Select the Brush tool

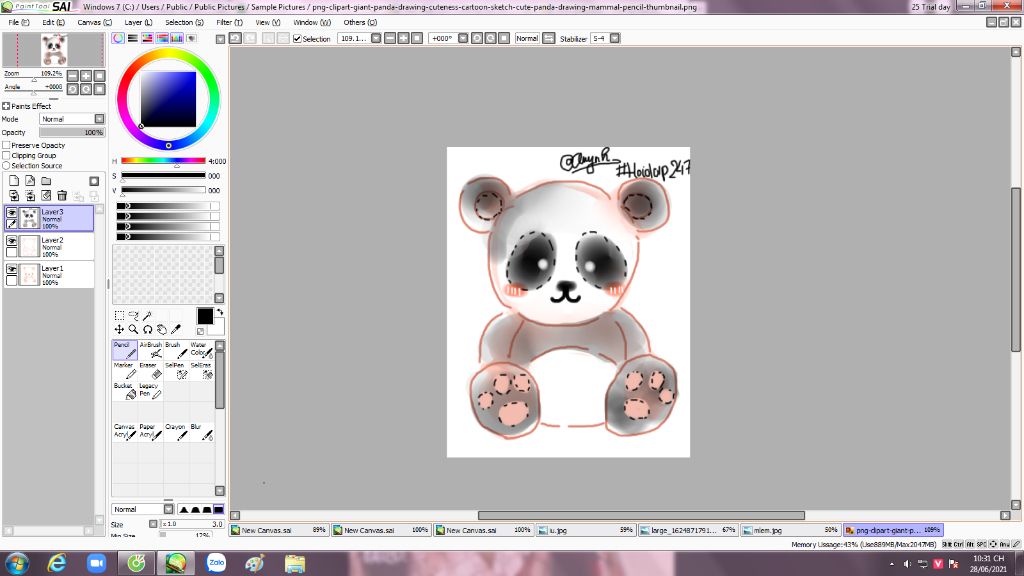[x=176, y=350]
